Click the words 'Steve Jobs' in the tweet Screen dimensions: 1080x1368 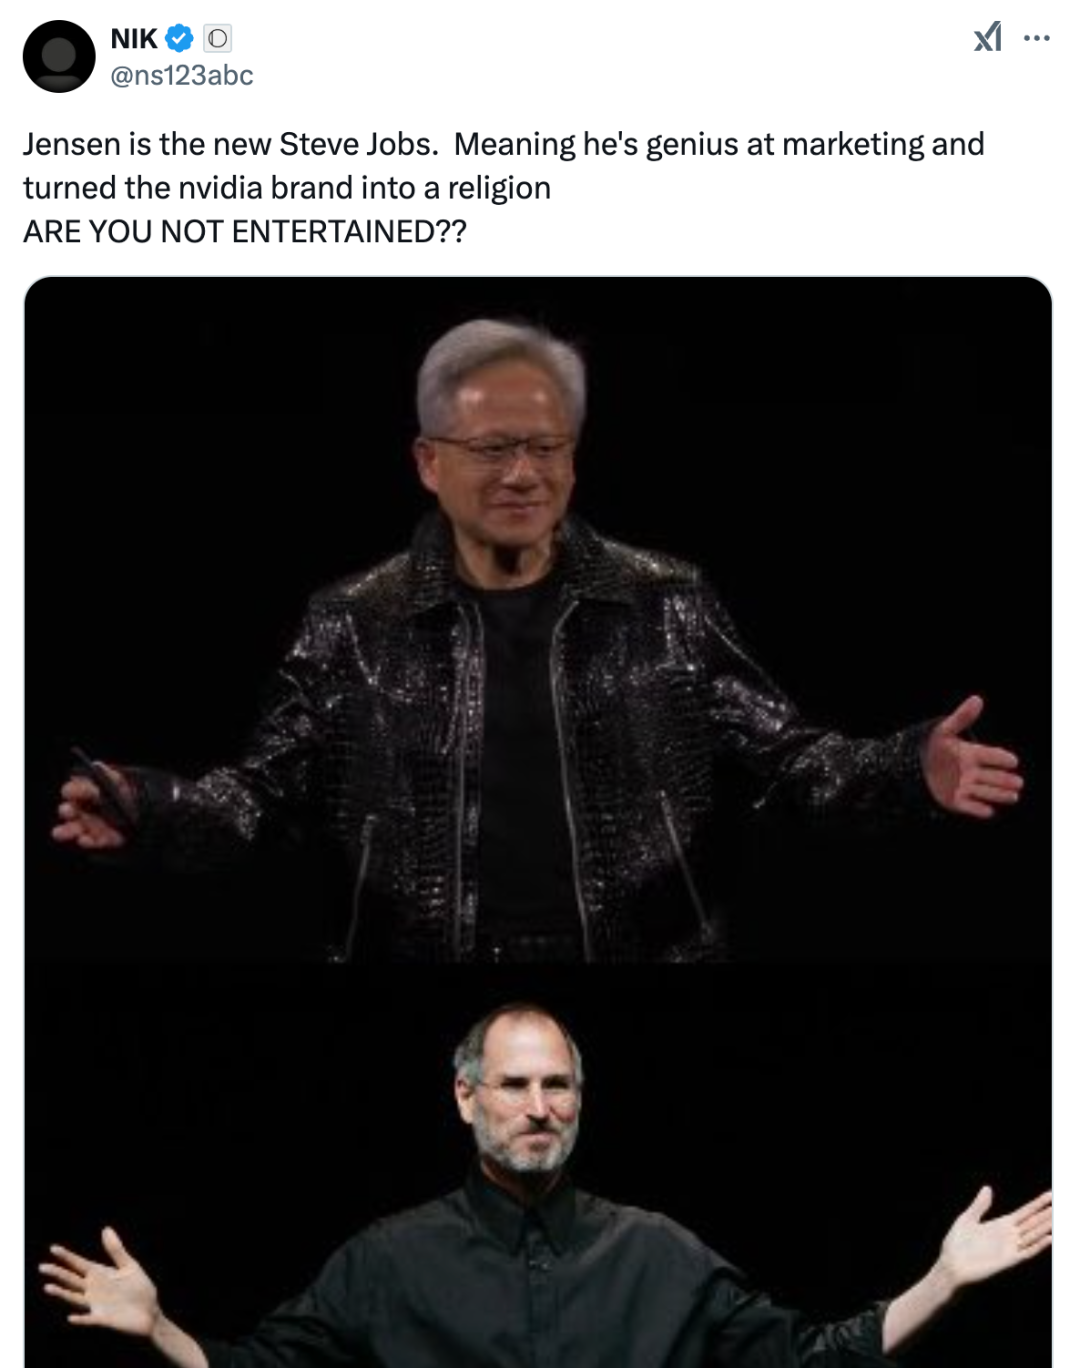(356, 144)
